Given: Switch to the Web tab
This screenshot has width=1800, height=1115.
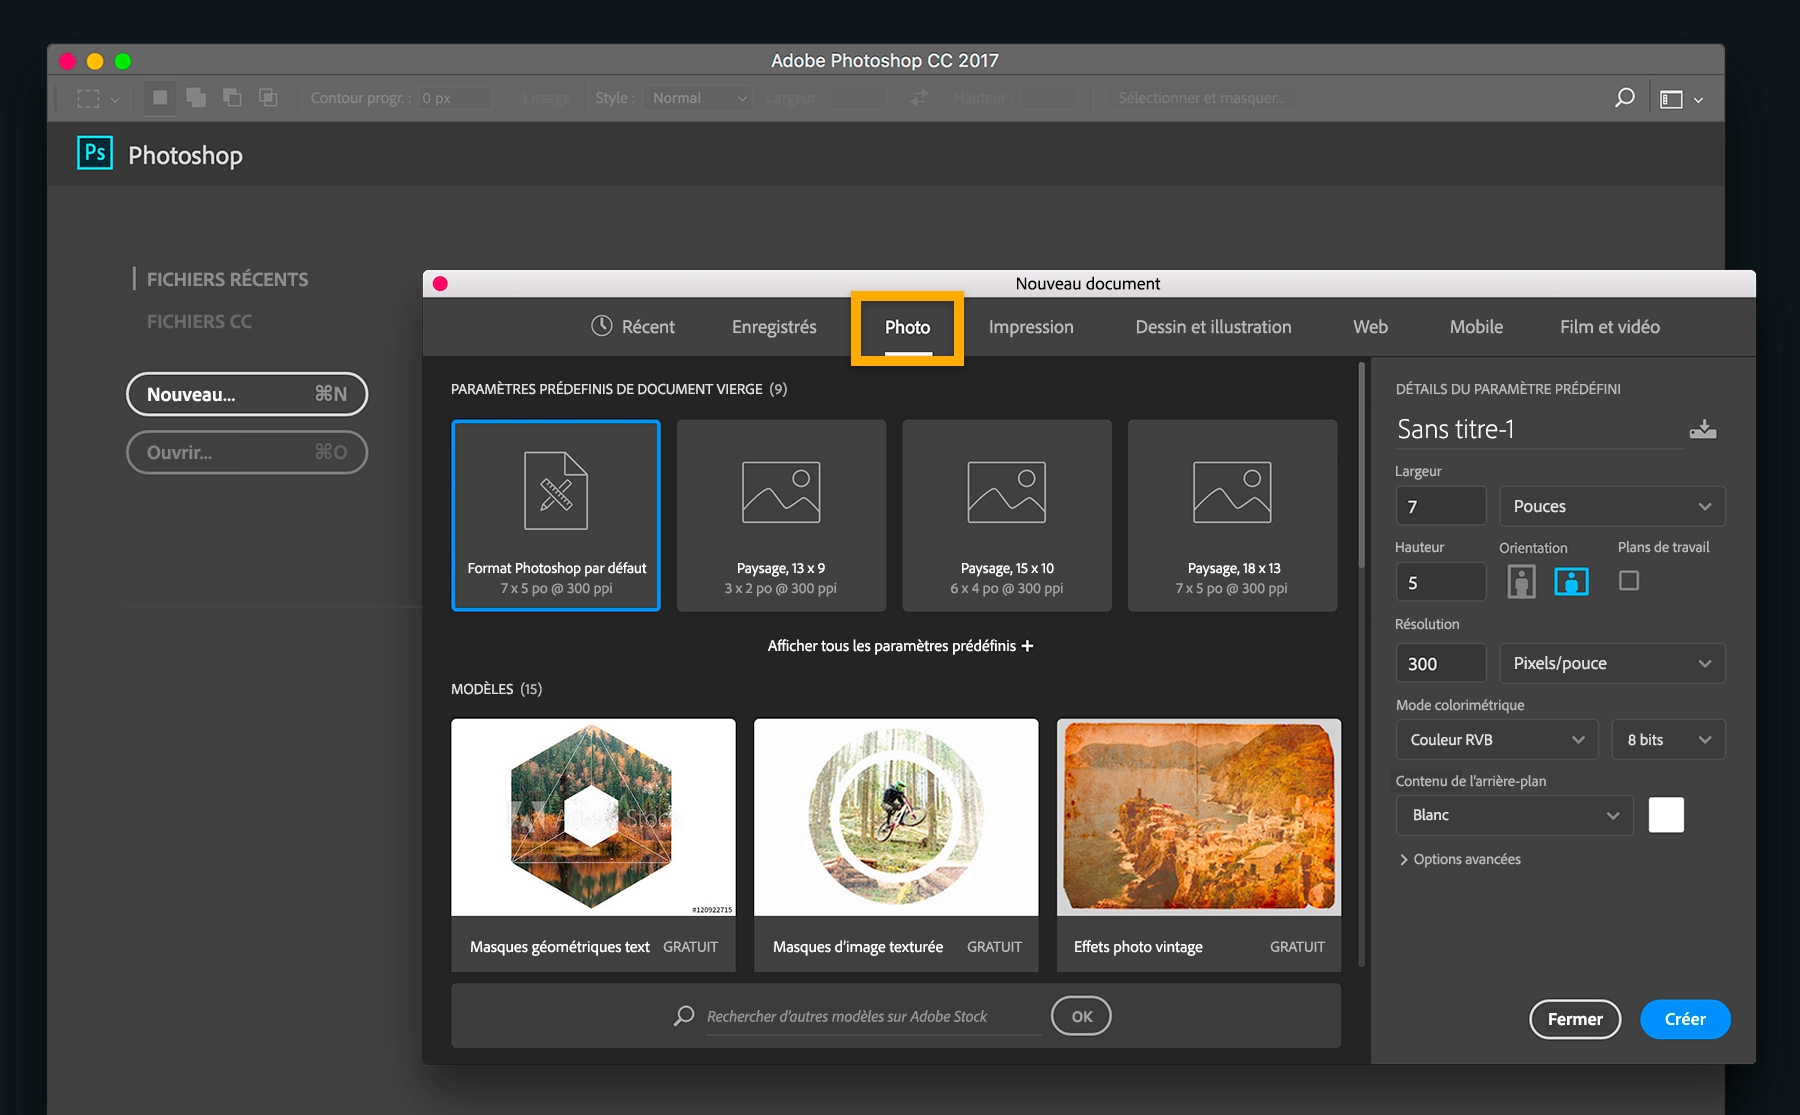Looking at the screenshot, I should [x=1370, y=327].
